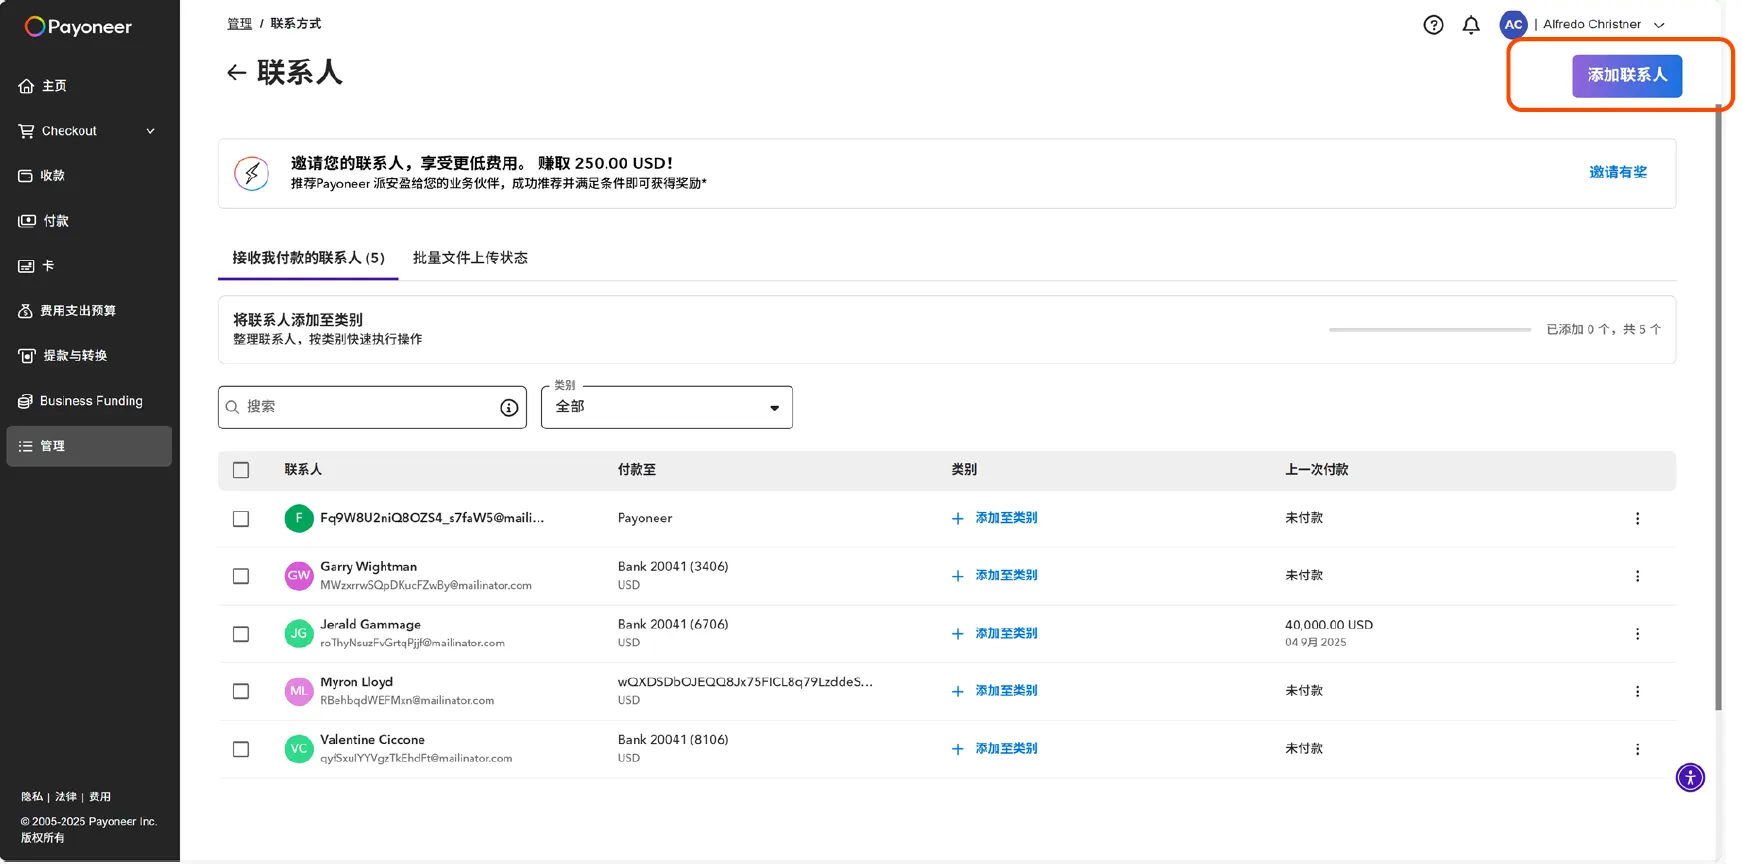Open row menu for Valentine Ciccone

point(1637,750)
